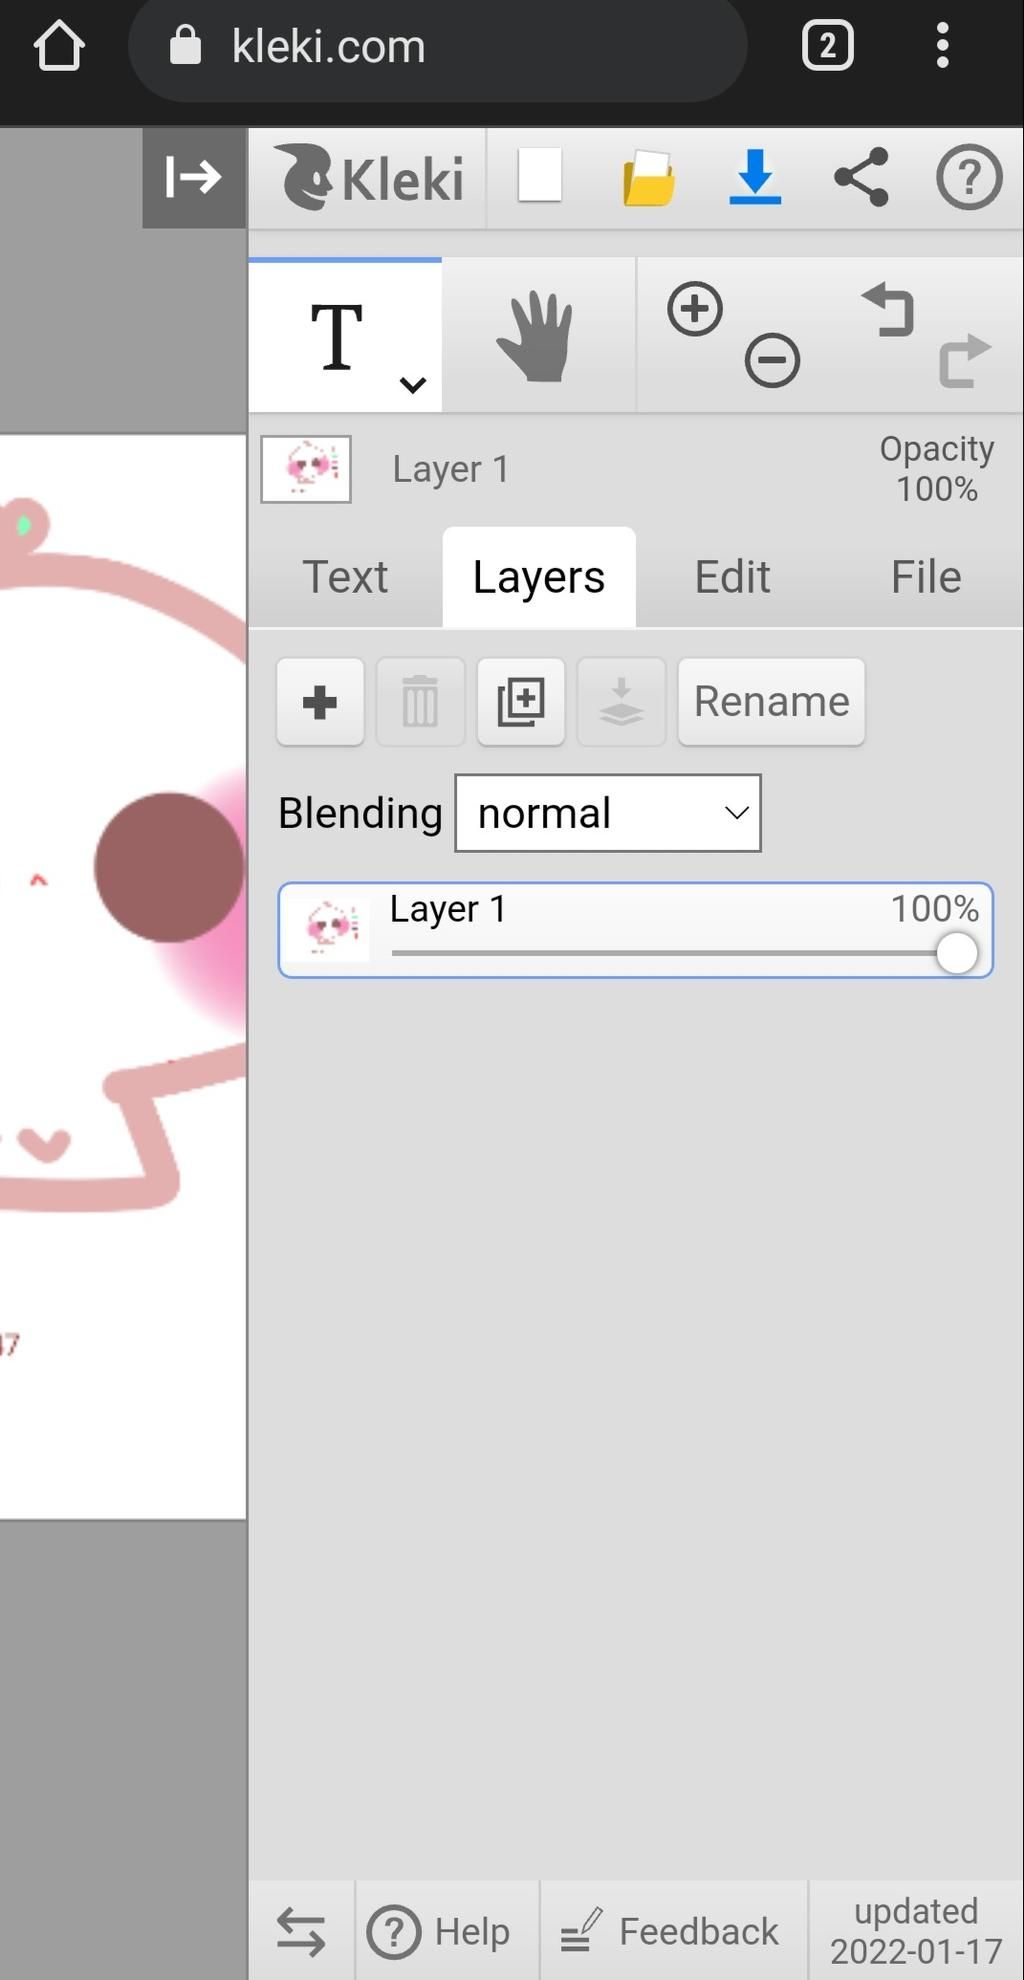
Task: Click the Rename layer button
Action: pyautogui.click(x=771, y=702)
